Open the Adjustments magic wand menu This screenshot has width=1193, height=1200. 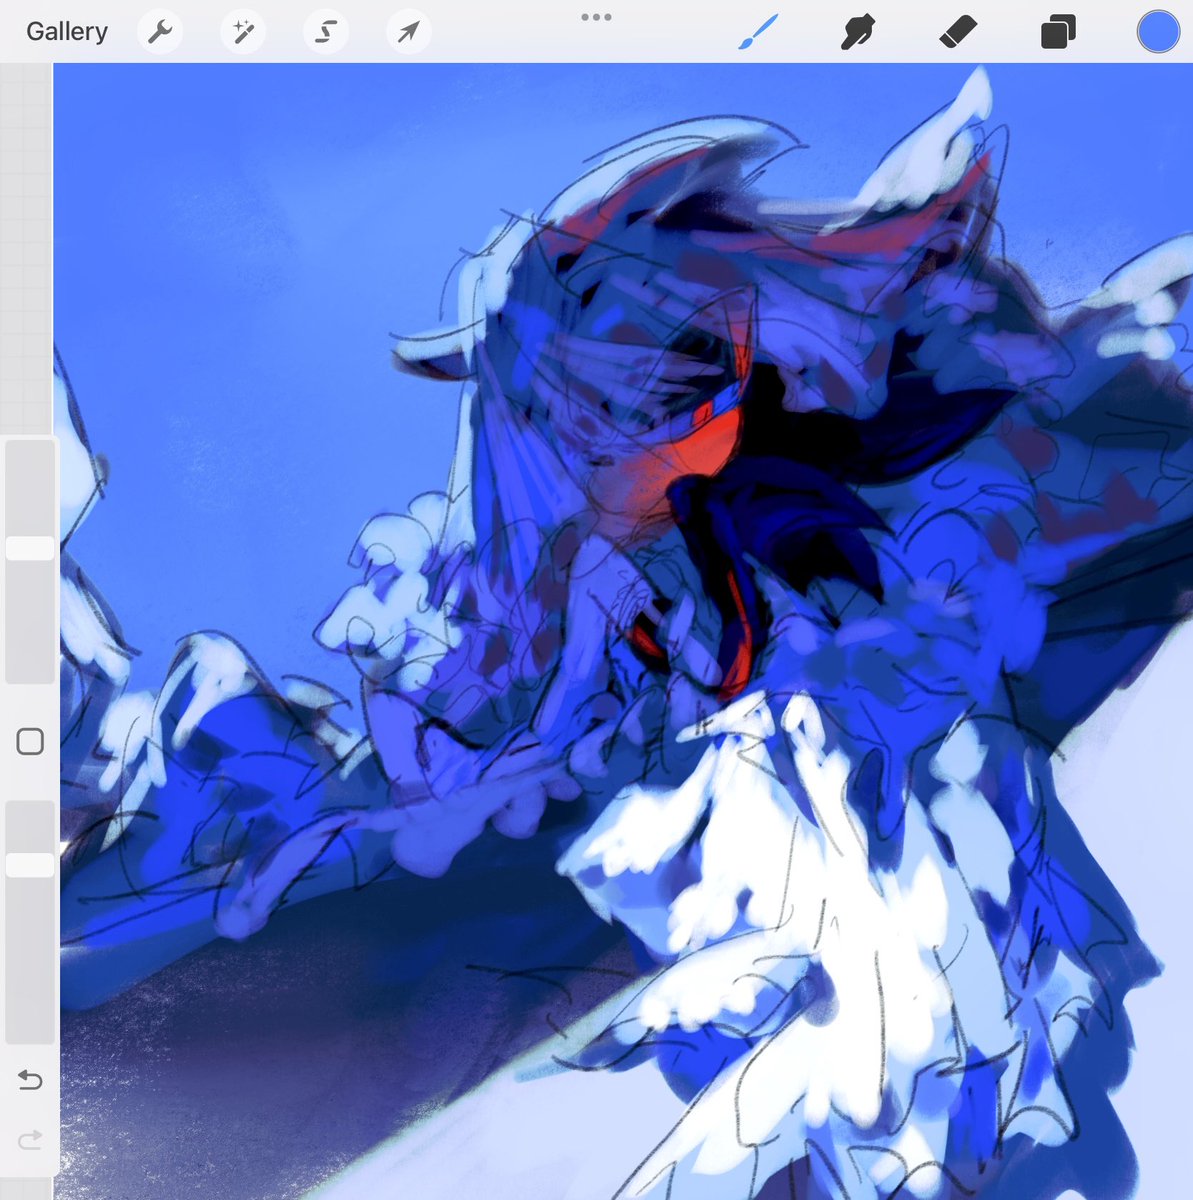243,32
